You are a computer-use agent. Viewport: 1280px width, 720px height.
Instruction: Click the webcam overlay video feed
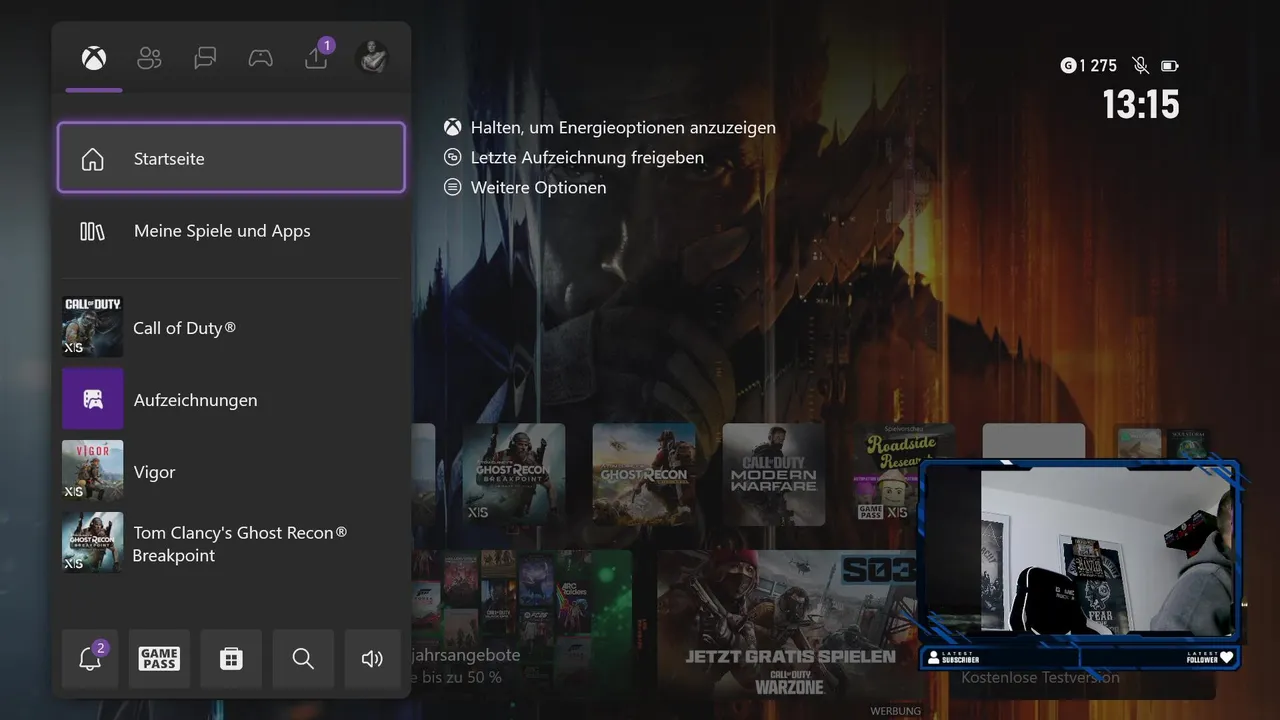[1109, 551]
